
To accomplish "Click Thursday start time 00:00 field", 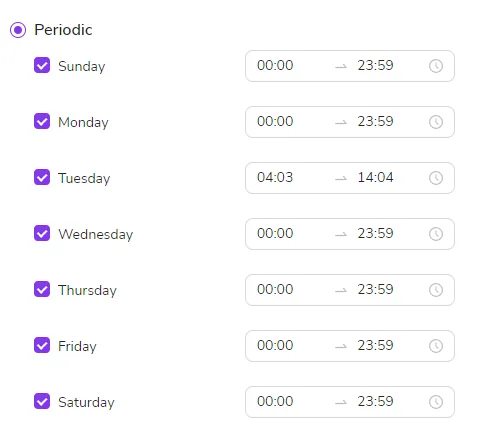I will pyautogui.click(x=275, y=289).
